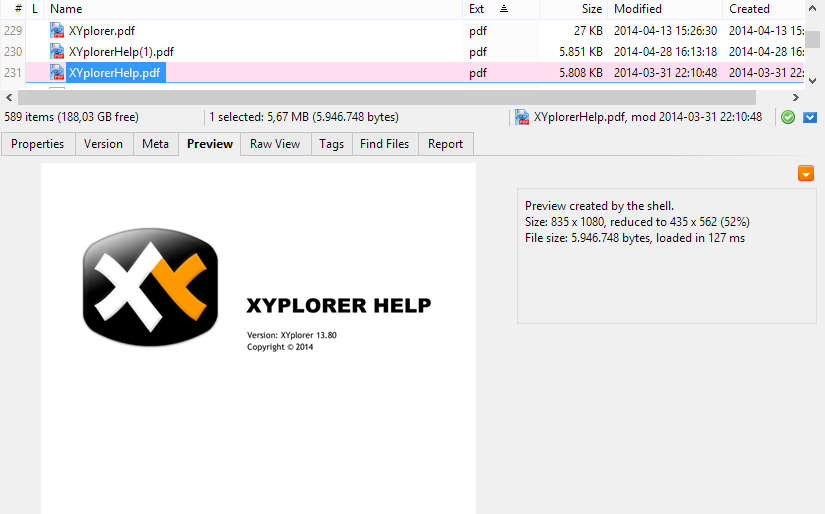Go to the Find Files tab
Image resolution: width=825 pixels, height=514 pixels.
pyautogui.click(x=384, y=144)
